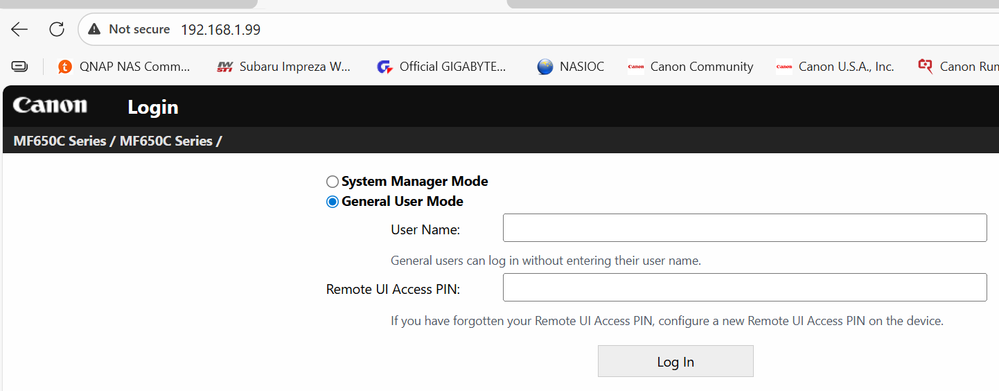Reload the page using the refresh icon
The width and height of the screenshot is (999, 391).
click(57, 29)
